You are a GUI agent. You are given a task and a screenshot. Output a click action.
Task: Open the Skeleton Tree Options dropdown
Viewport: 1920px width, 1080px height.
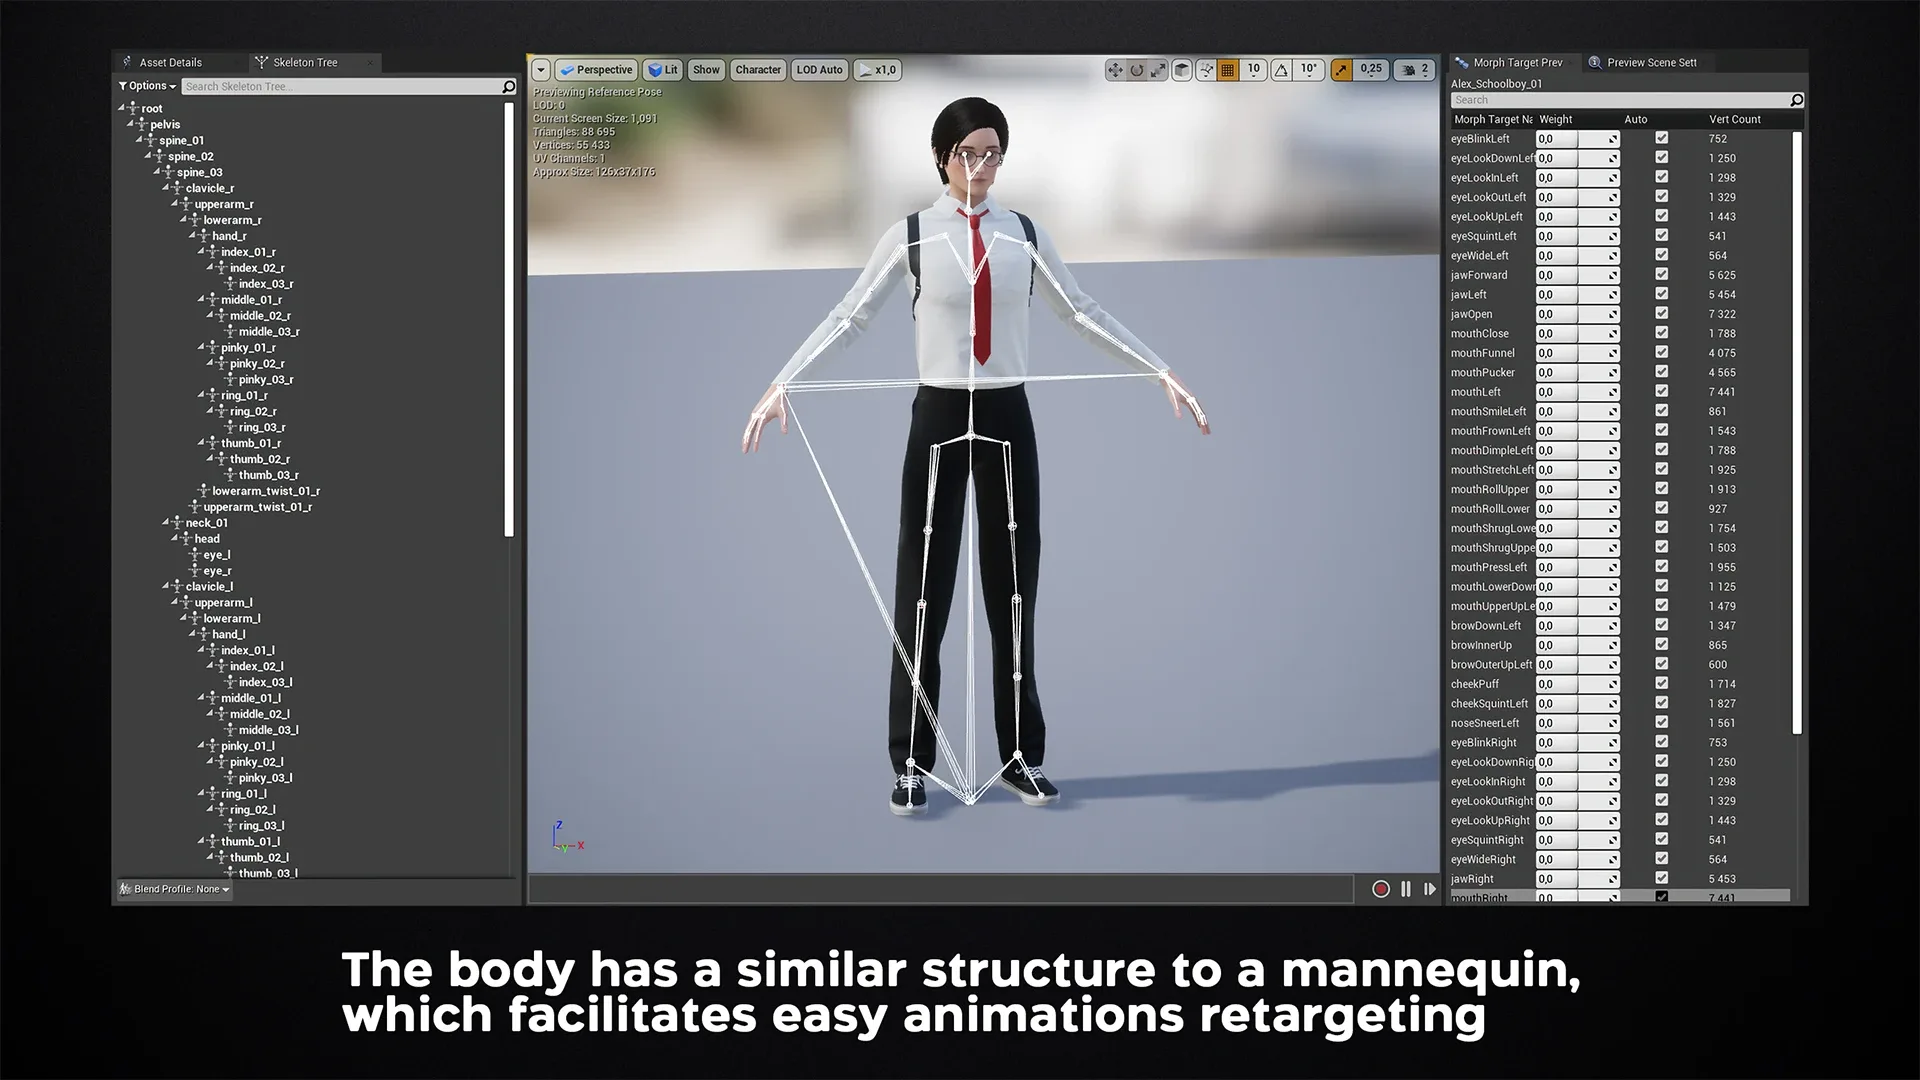(147, 86)
